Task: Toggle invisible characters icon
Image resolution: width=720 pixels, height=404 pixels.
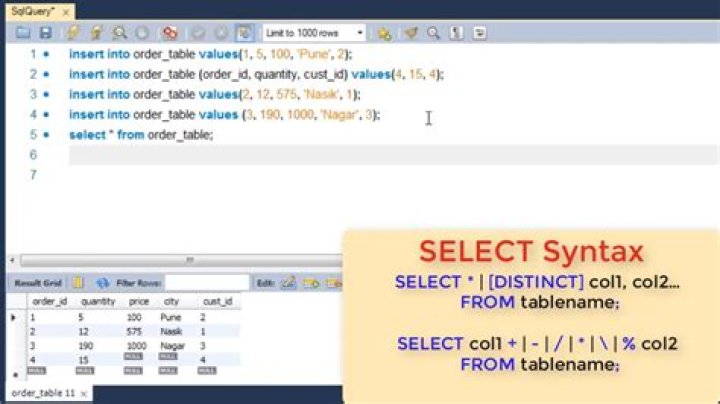Action: (x=456, y=33)
